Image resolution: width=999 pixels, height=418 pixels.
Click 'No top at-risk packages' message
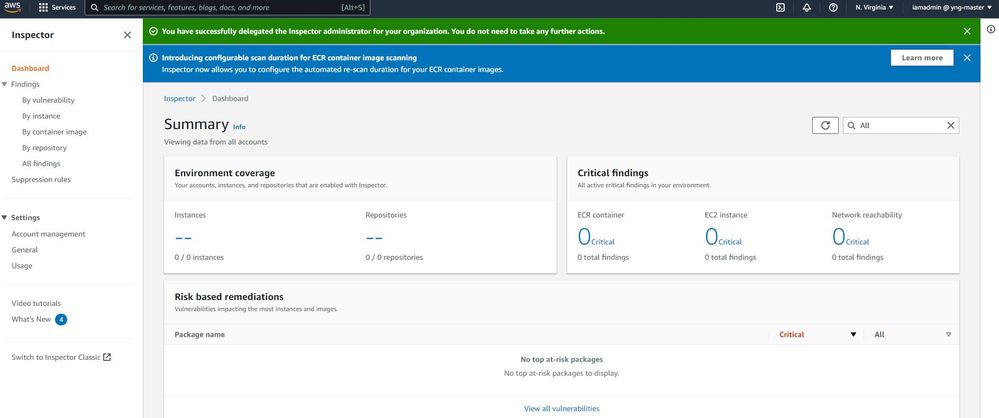click(x=561, y=359)
